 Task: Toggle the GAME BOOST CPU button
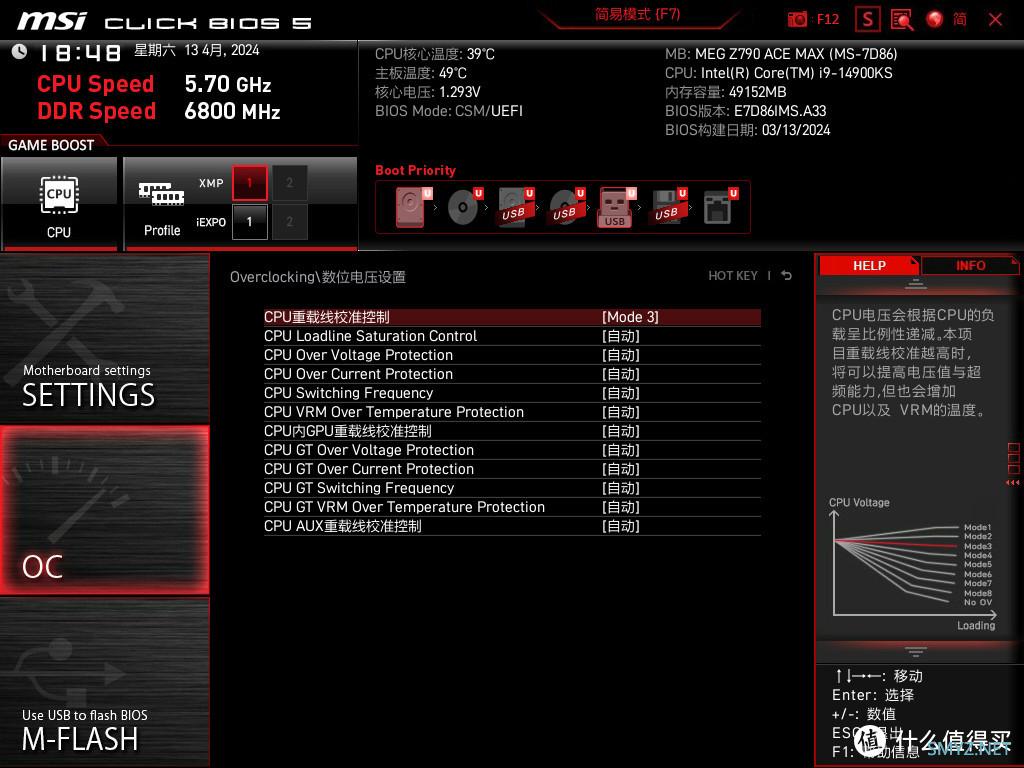click(x=59, y=204)
